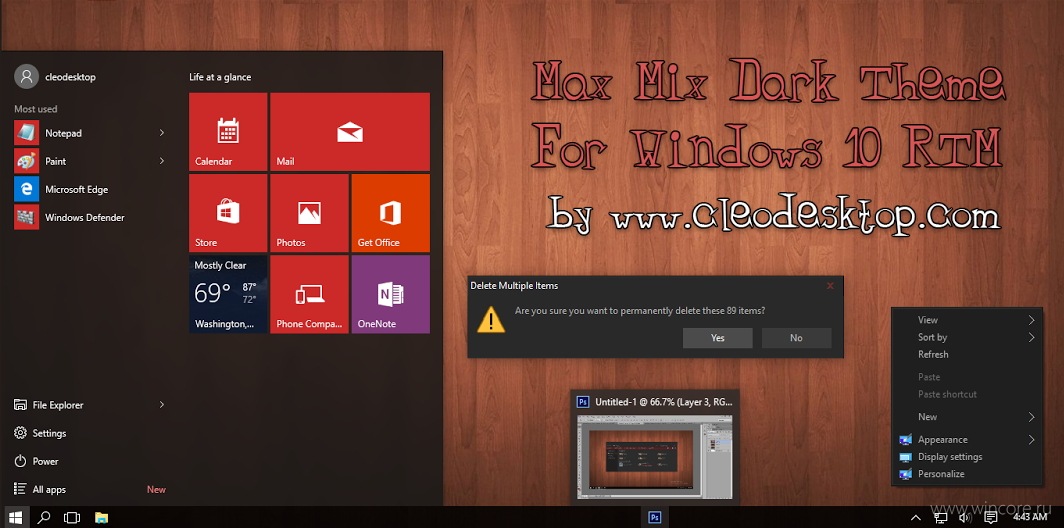Click the Settings gear in Start menu
Image resolution: width=1064 pixels, height=528 pixels.
pos(20,433)
